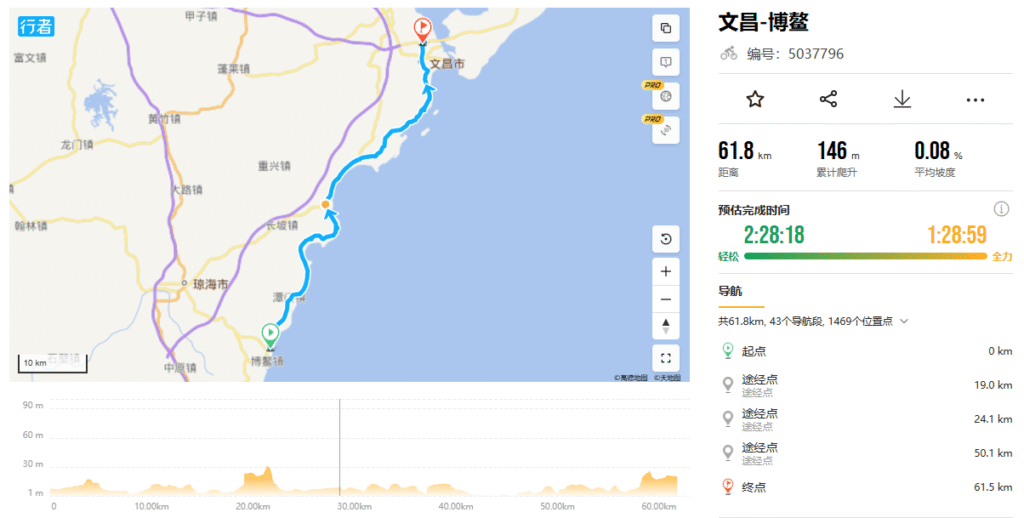
Task: Select the 导航 tab
Action: point(730,291)
